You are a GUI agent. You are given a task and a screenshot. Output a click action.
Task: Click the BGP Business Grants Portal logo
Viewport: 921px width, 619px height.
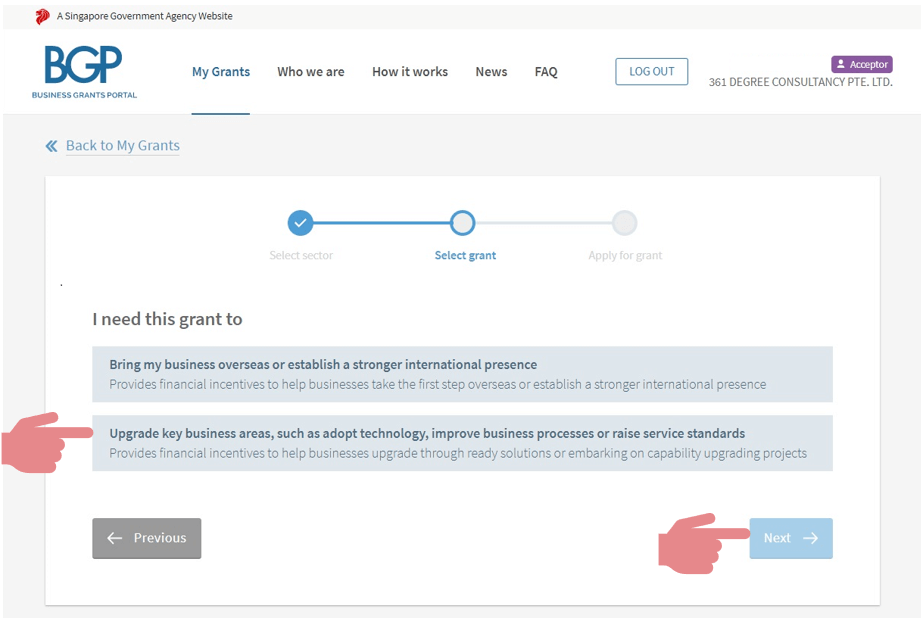(x=84, y=72)
